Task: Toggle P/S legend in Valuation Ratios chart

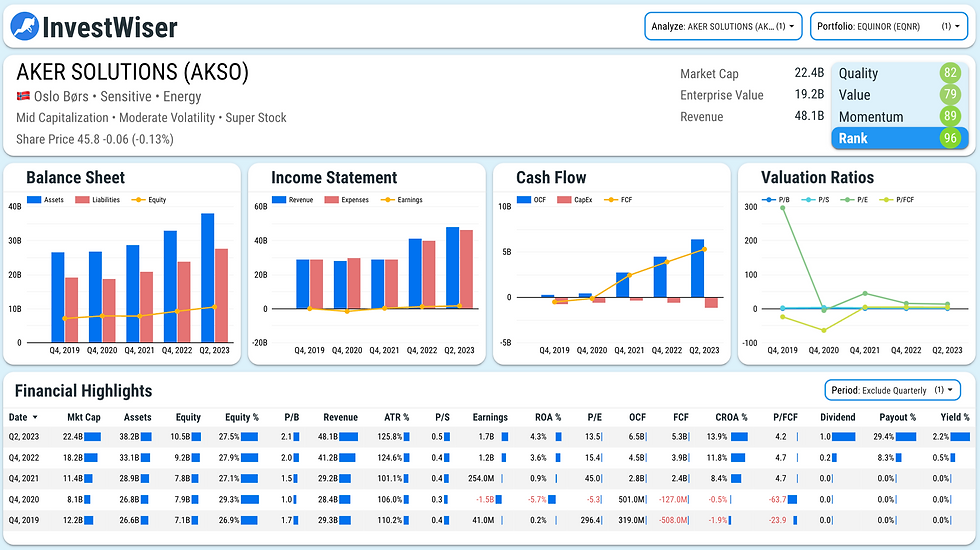Action: coord(816,200)
